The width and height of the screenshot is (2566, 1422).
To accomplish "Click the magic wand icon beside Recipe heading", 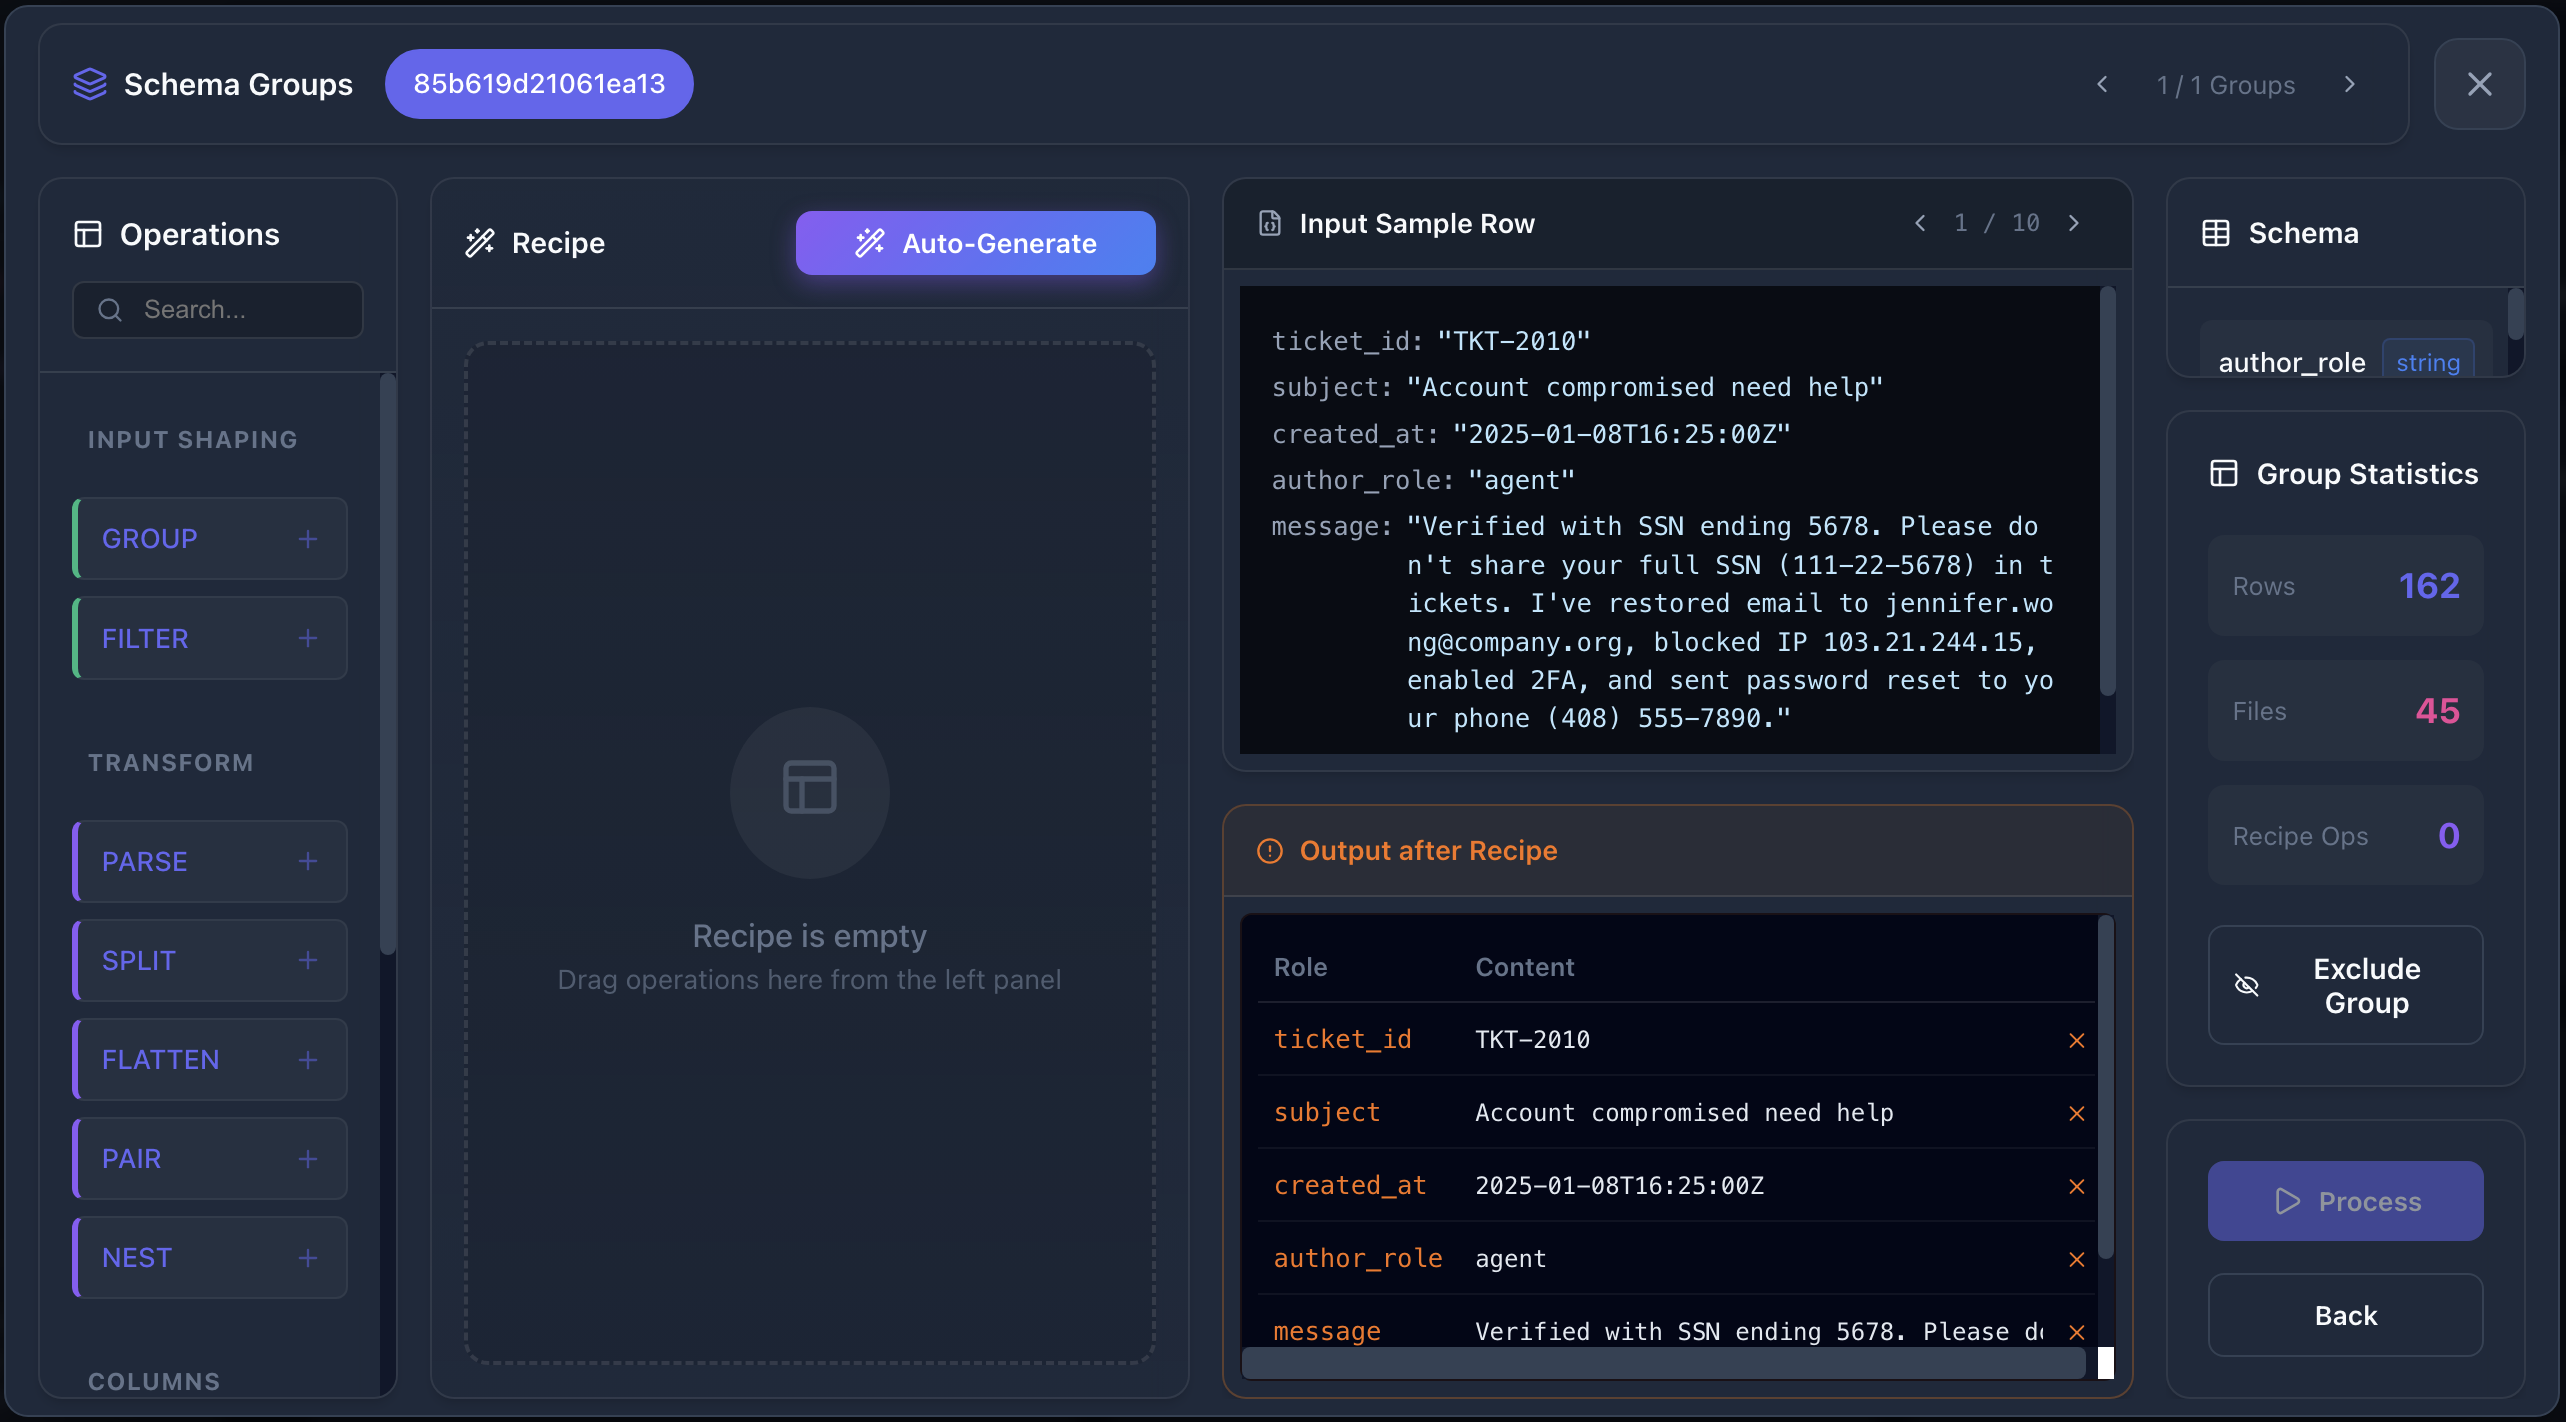I will [480, 242].
